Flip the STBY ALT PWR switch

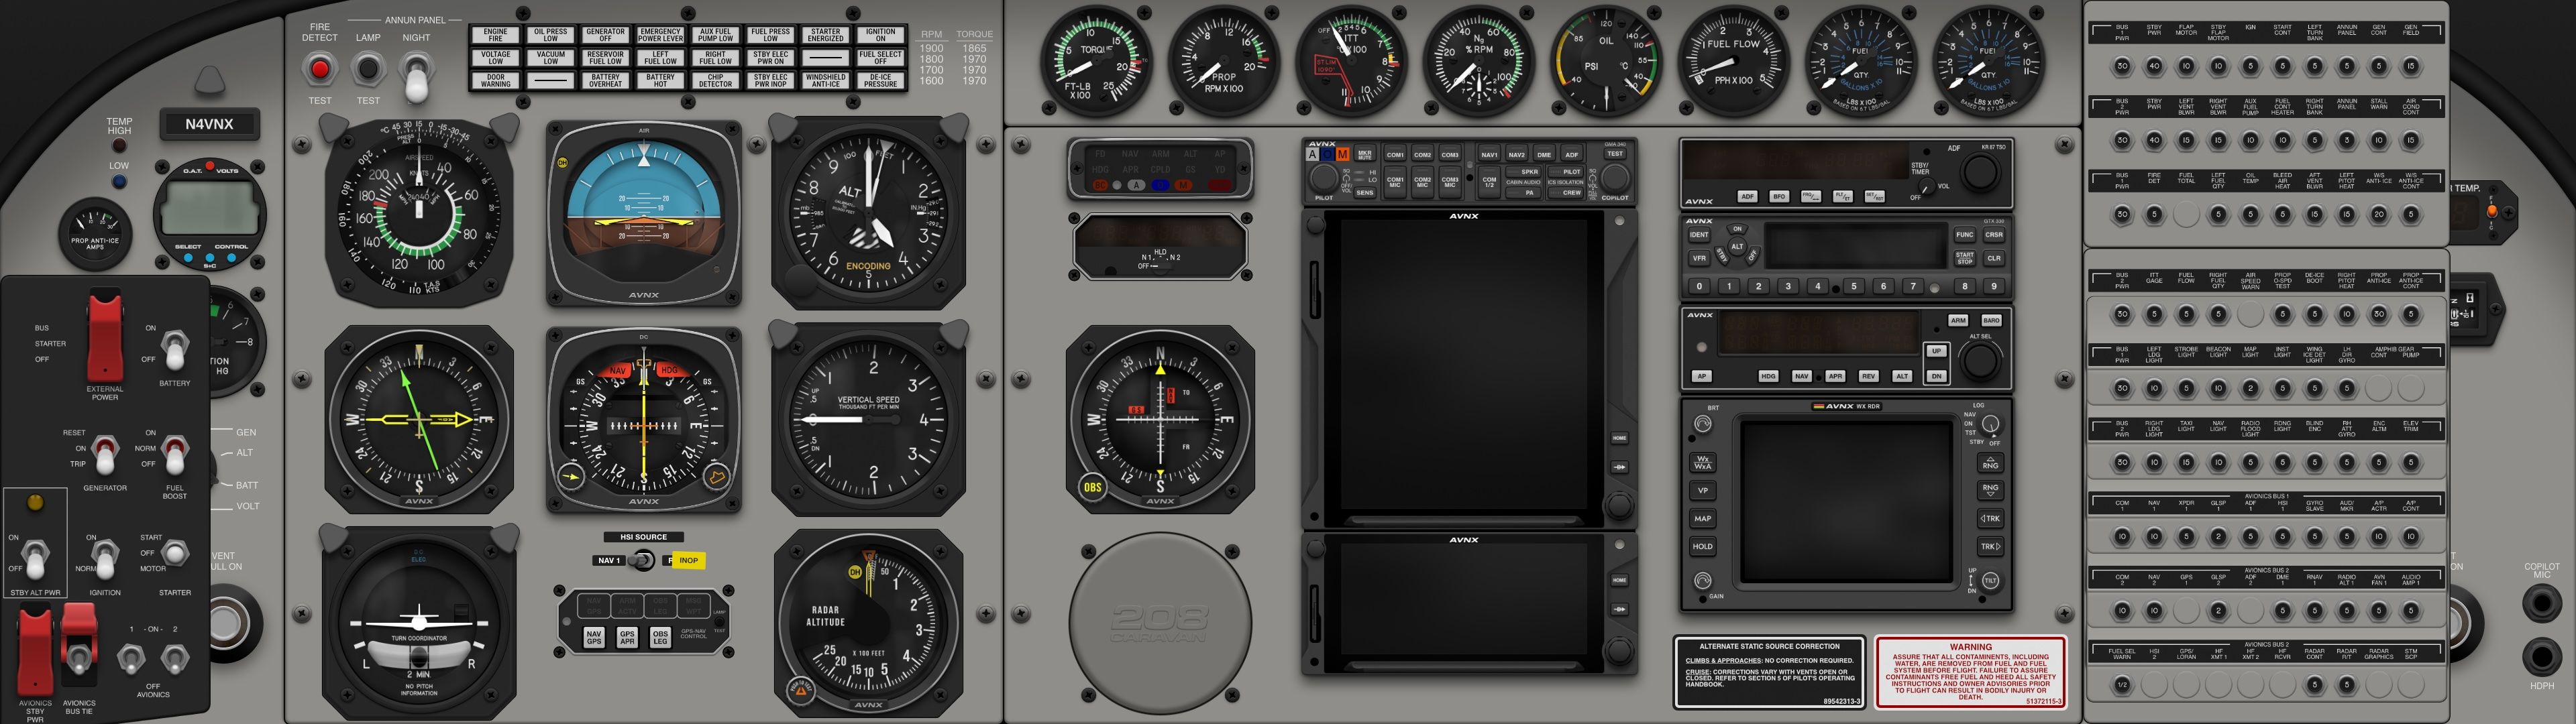click(x=36, y=559)
